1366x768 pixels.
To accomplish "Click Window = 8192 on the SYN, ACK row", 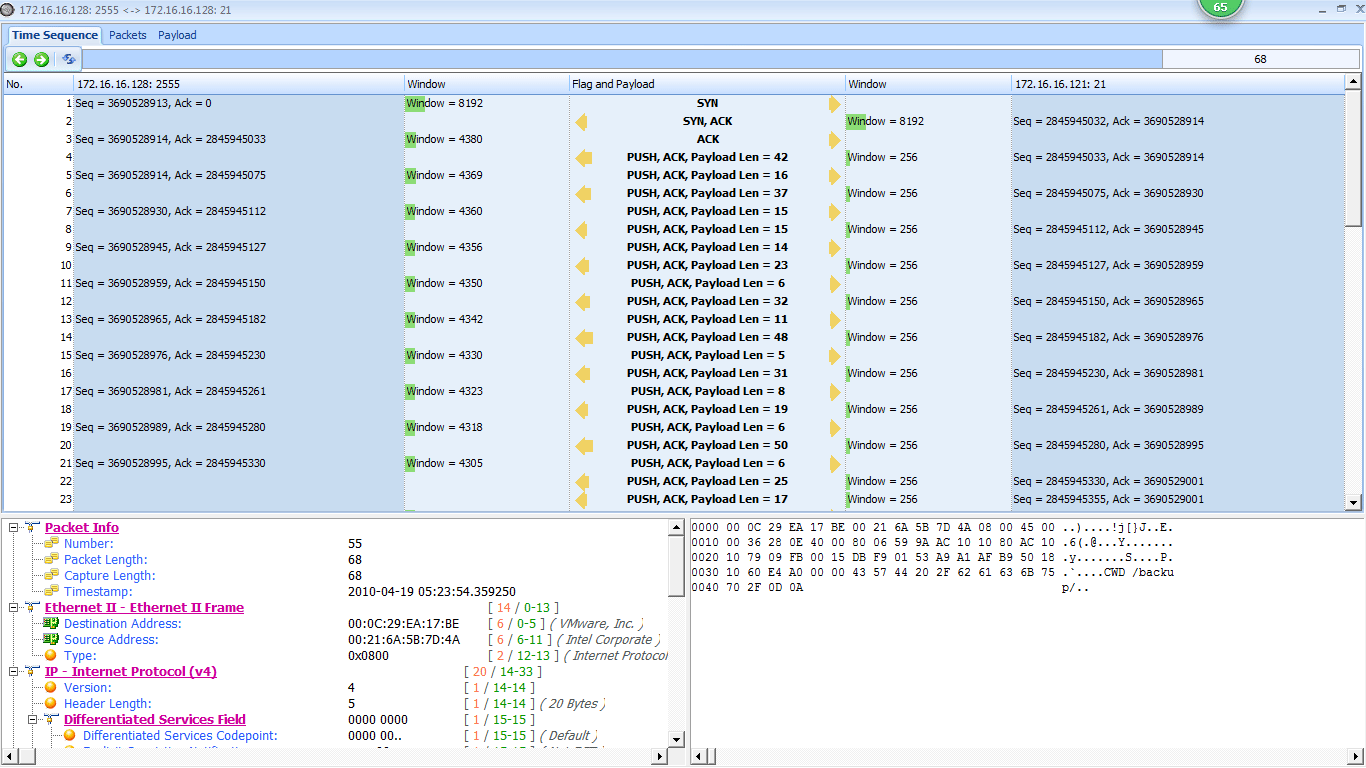I will [x=885, y=121].
